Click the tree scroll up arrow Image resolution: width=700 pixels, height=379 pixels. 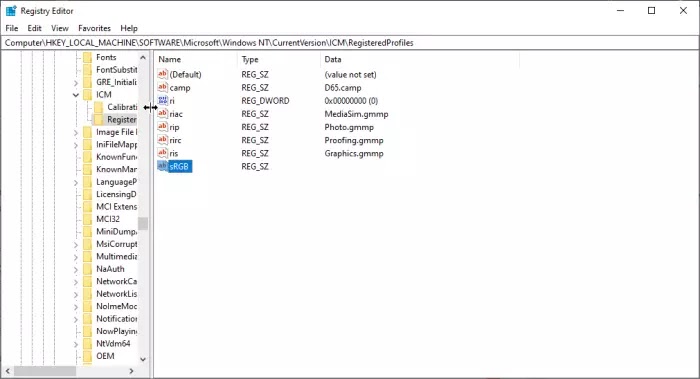click(x=143, y=58)
